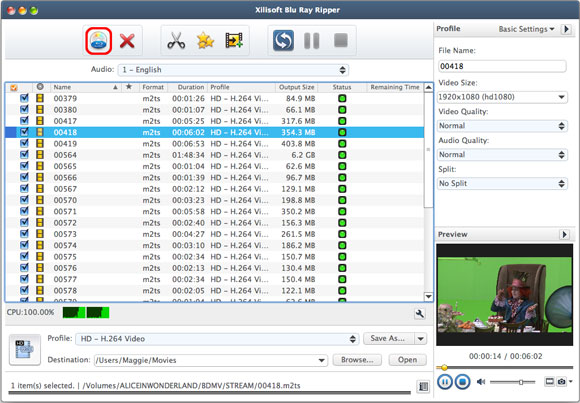The image size is (580, 403).
Task: Toggle the check-all box in table header
Action: [x=14, y=88]
